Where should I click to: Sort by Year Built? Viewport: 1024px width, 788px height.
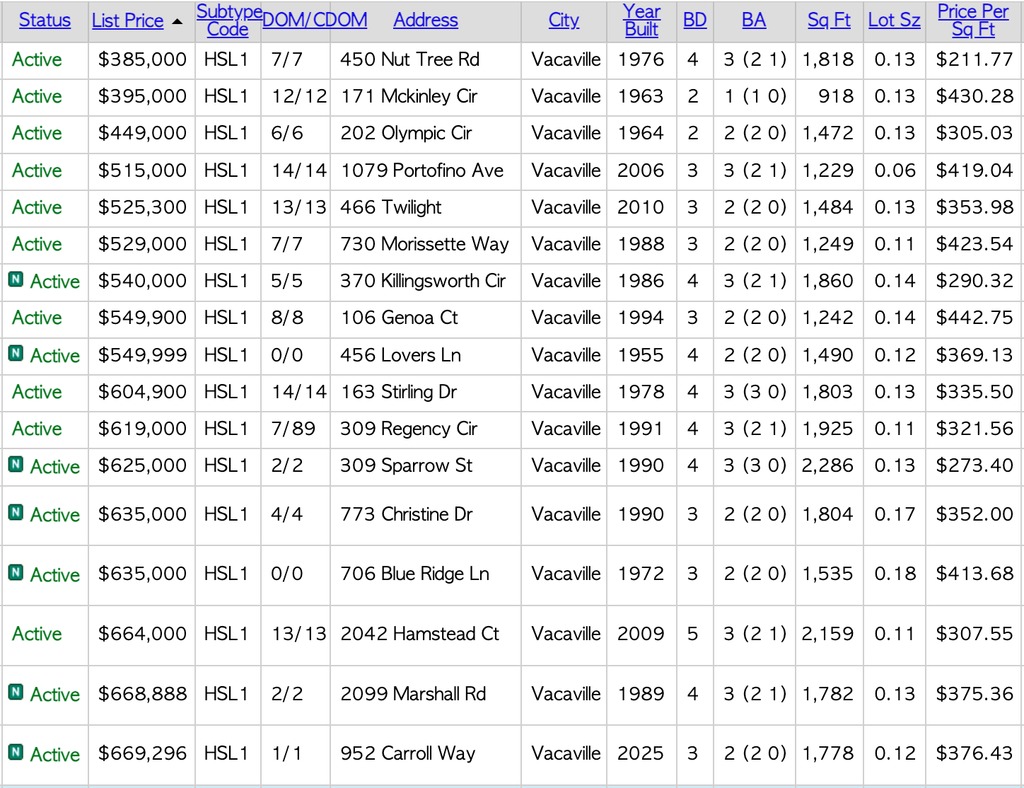(x=641, y=20)
